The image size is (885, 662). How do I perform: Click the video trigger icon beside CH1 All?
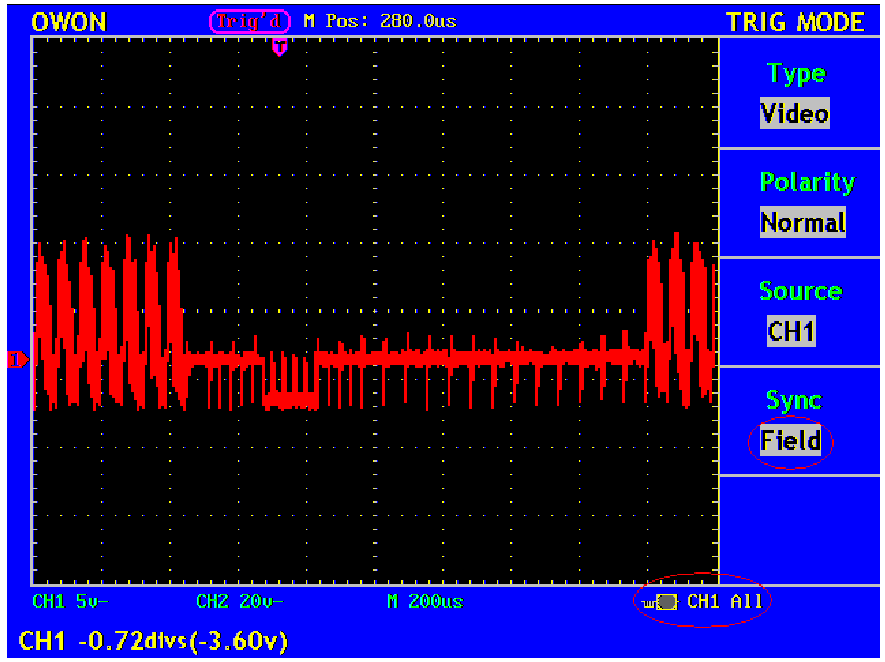click(x=660, y=603)
